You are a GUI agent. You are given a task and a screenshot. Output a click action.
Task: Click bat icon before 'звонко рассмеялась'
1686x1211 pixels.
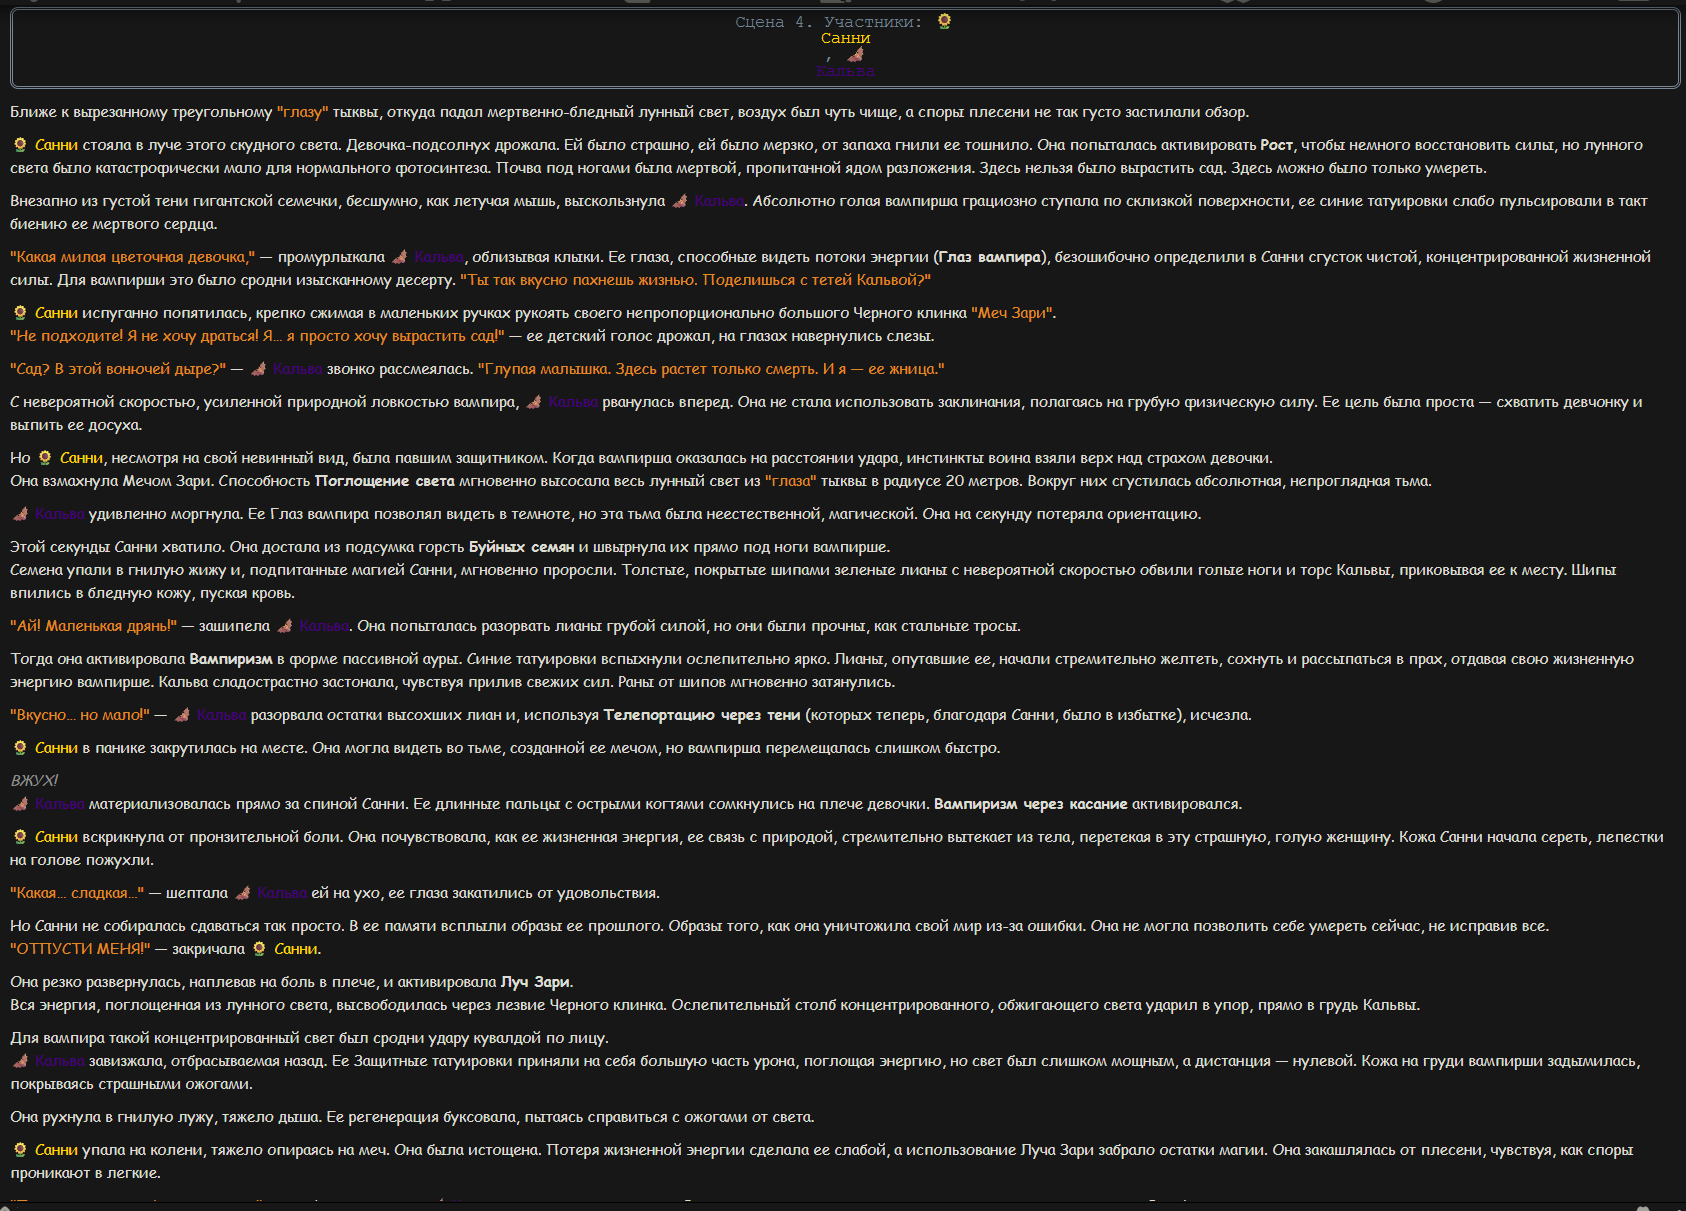(x=258, y=369)
